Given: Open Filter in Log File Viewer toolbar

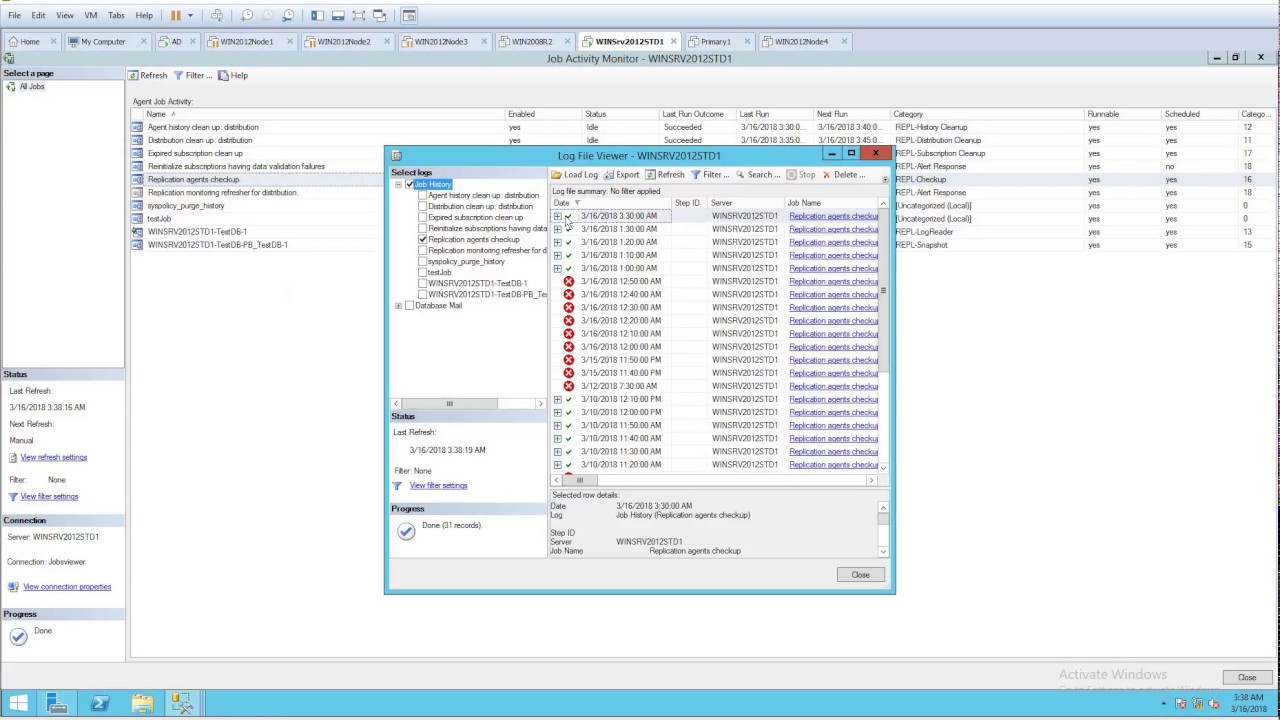Looking at the screenshot, I should tap(710, 175).
